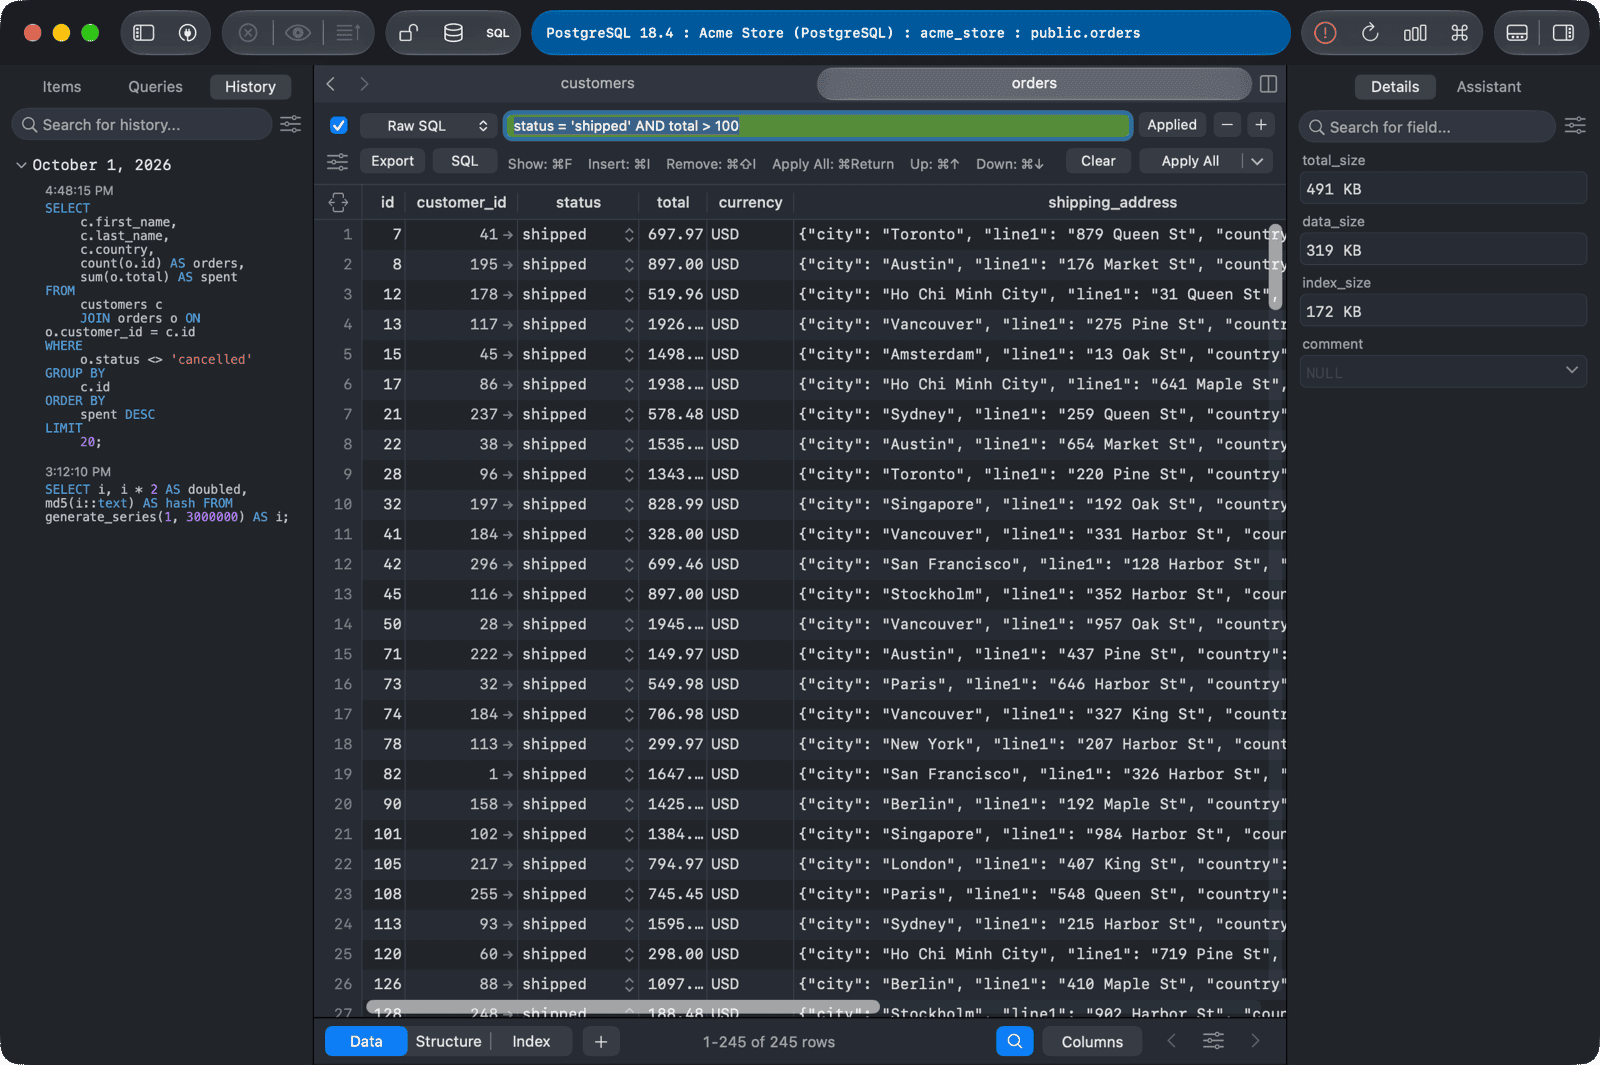This screenshot has height=1065, width=1600.
Task: Remove filter with the minus button
Action: coord(1227,125)
